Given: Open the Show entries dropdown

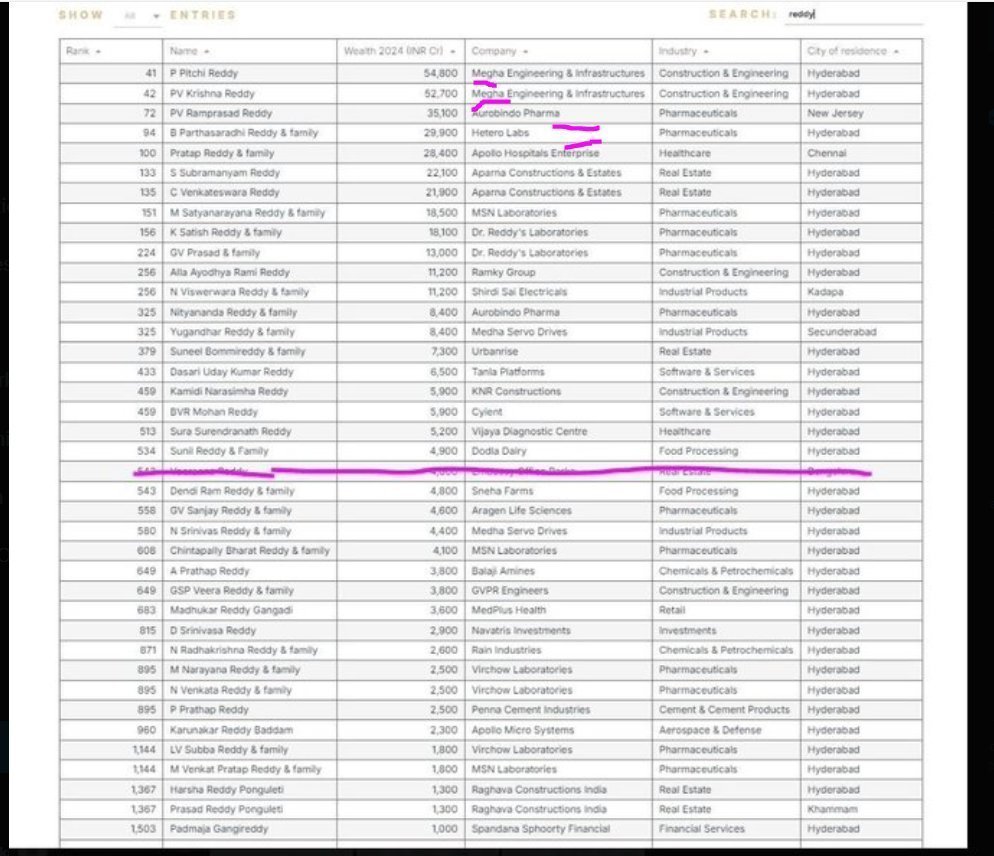Looking at the screenshot, I should click(x=137, y=16).
